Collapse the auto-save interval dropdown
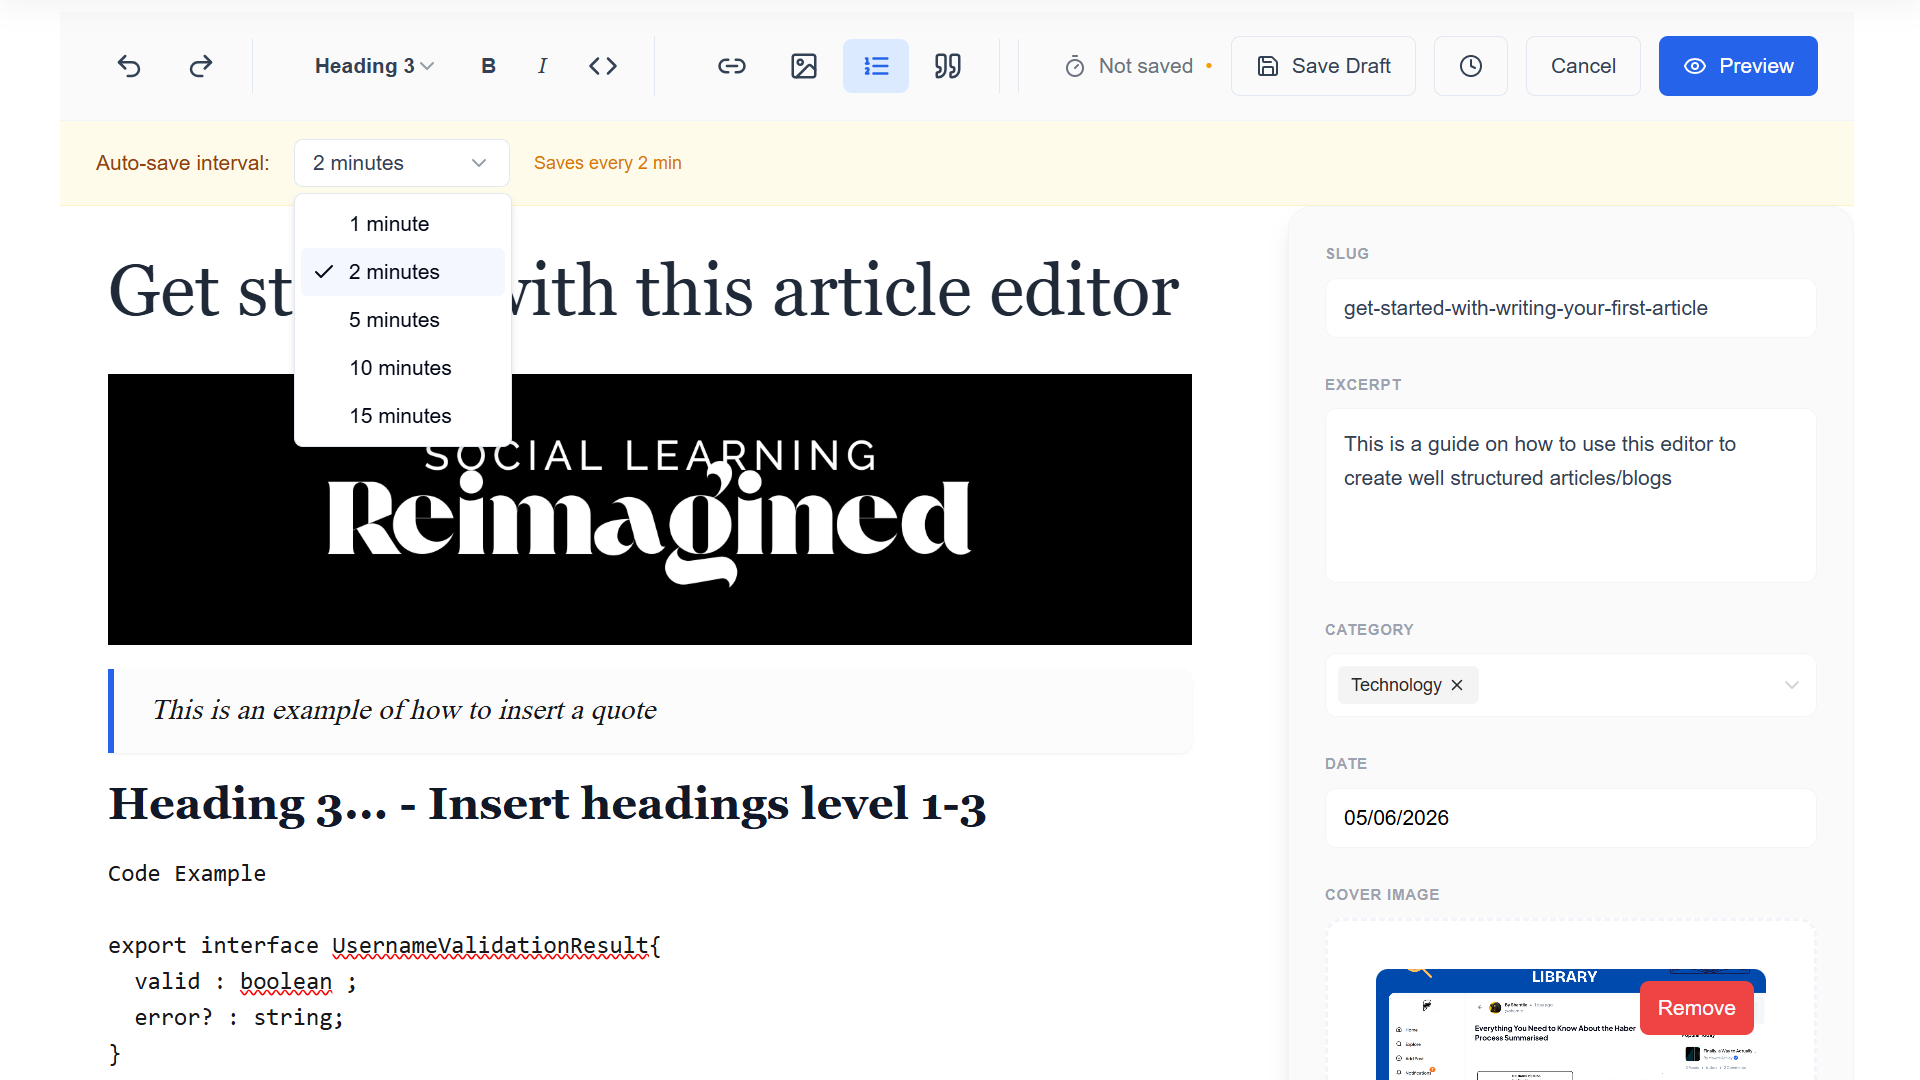Screen dimensions: 1920x1080 click(402, 163)
